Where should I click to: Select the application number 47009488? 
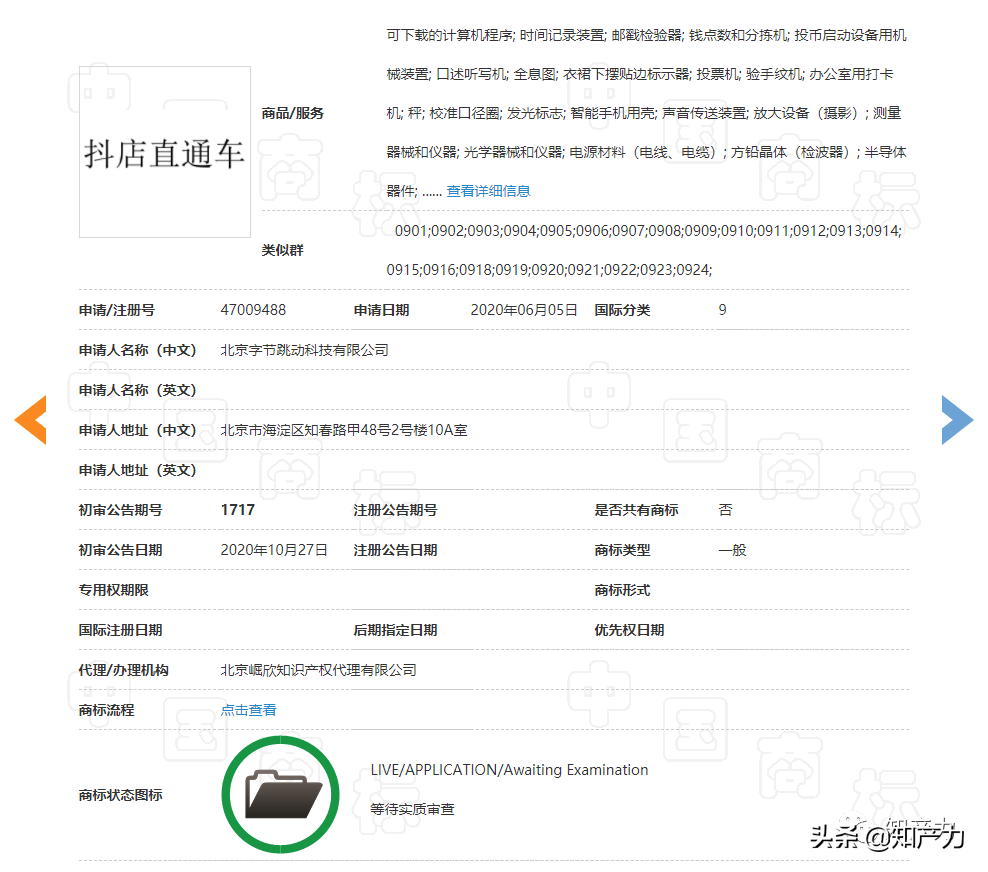[253, 310]
